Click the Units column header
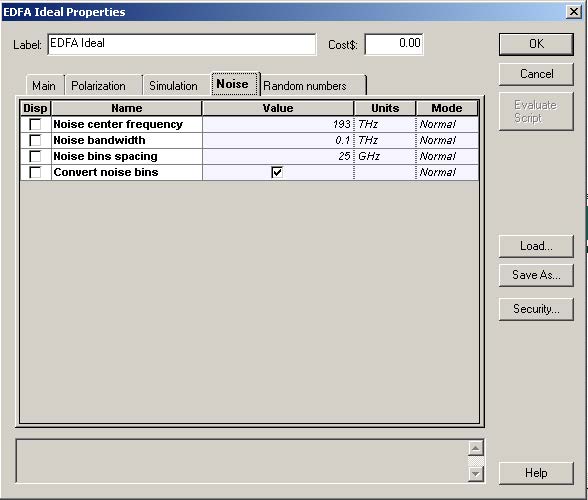 (385, 108)
